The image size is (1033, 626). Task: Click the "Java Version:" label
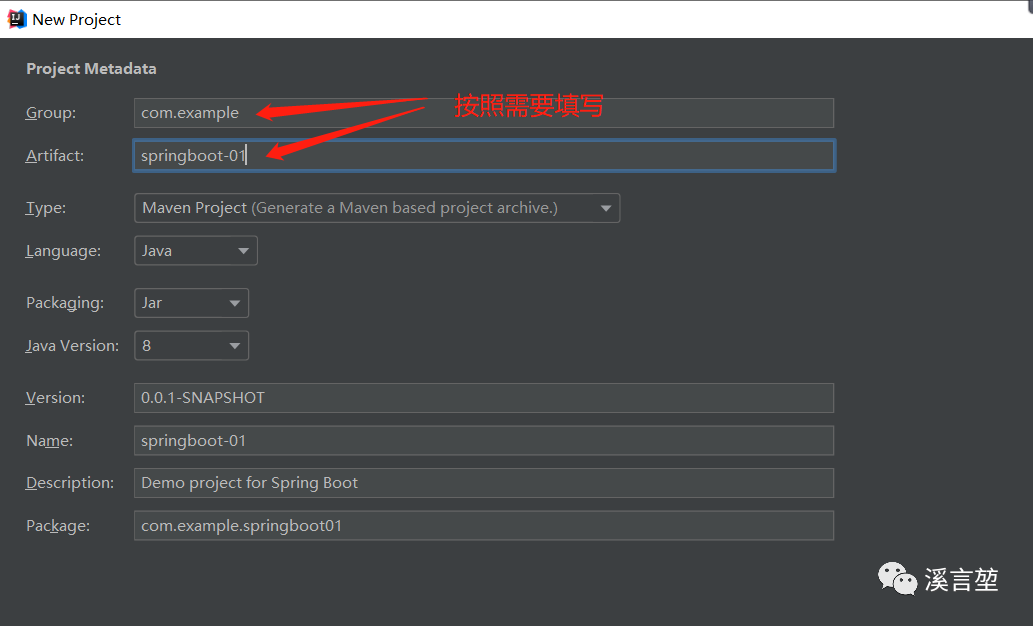(72, 346)
